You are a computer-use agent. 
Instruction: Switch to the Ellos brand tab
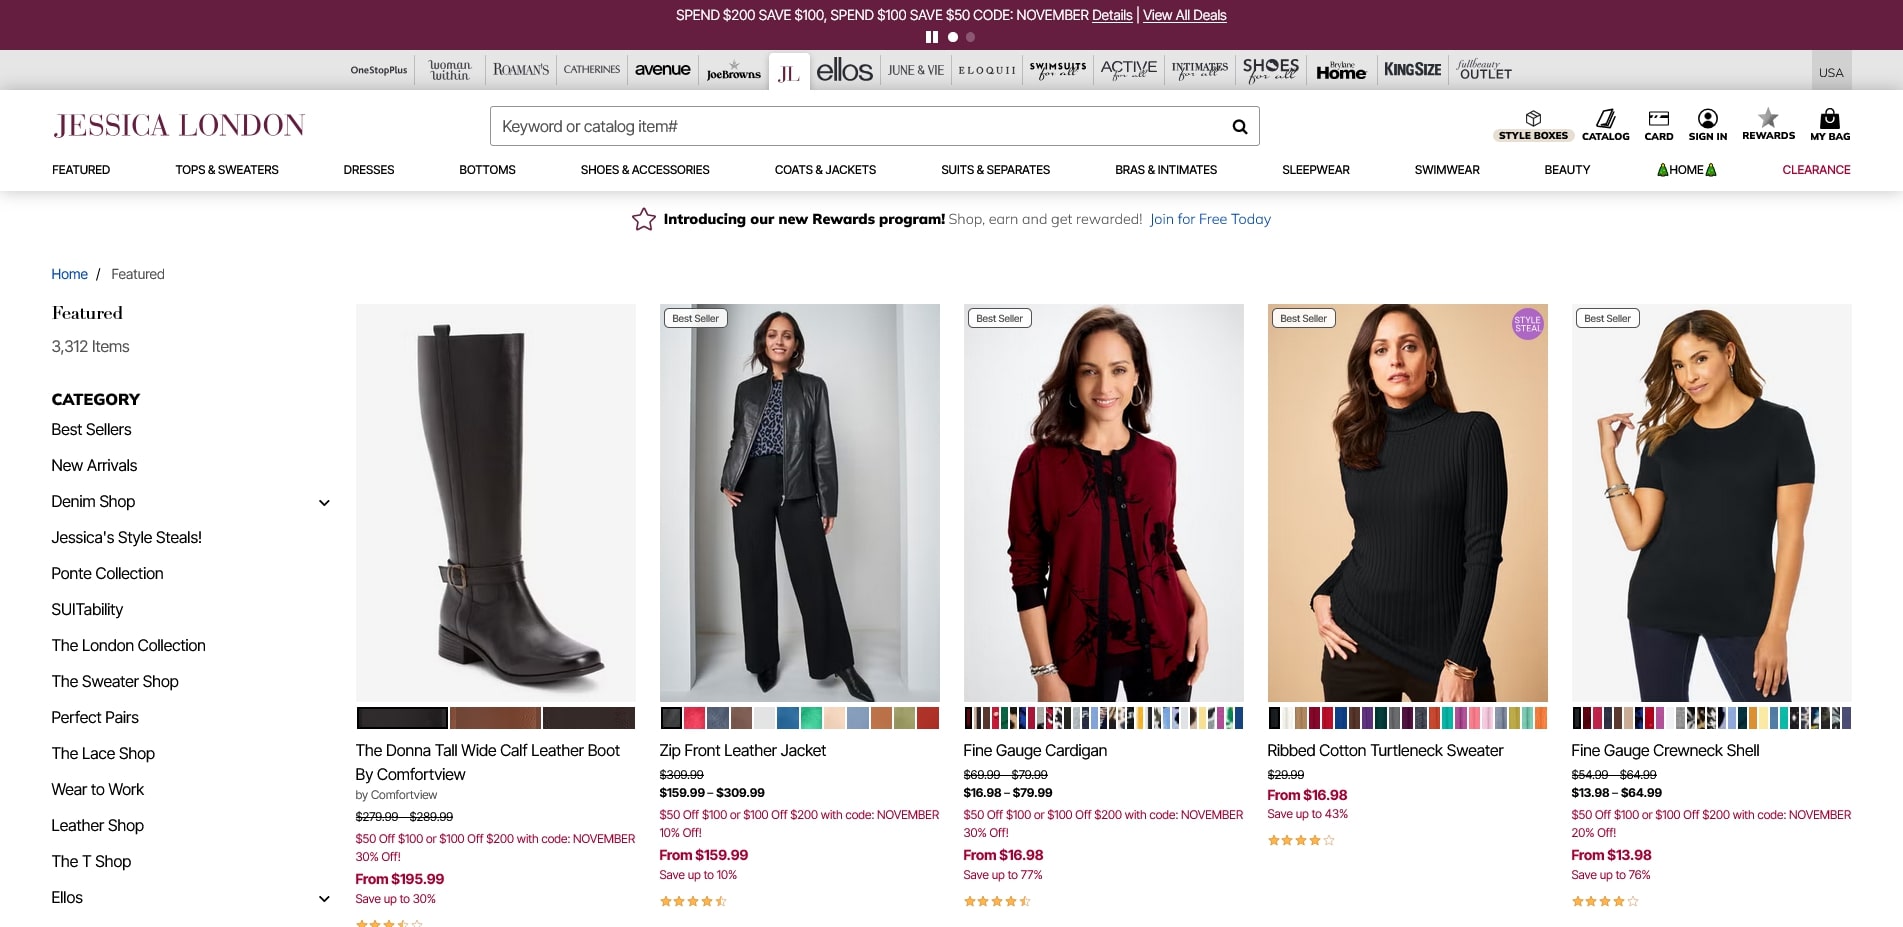[x=844, y=70]
